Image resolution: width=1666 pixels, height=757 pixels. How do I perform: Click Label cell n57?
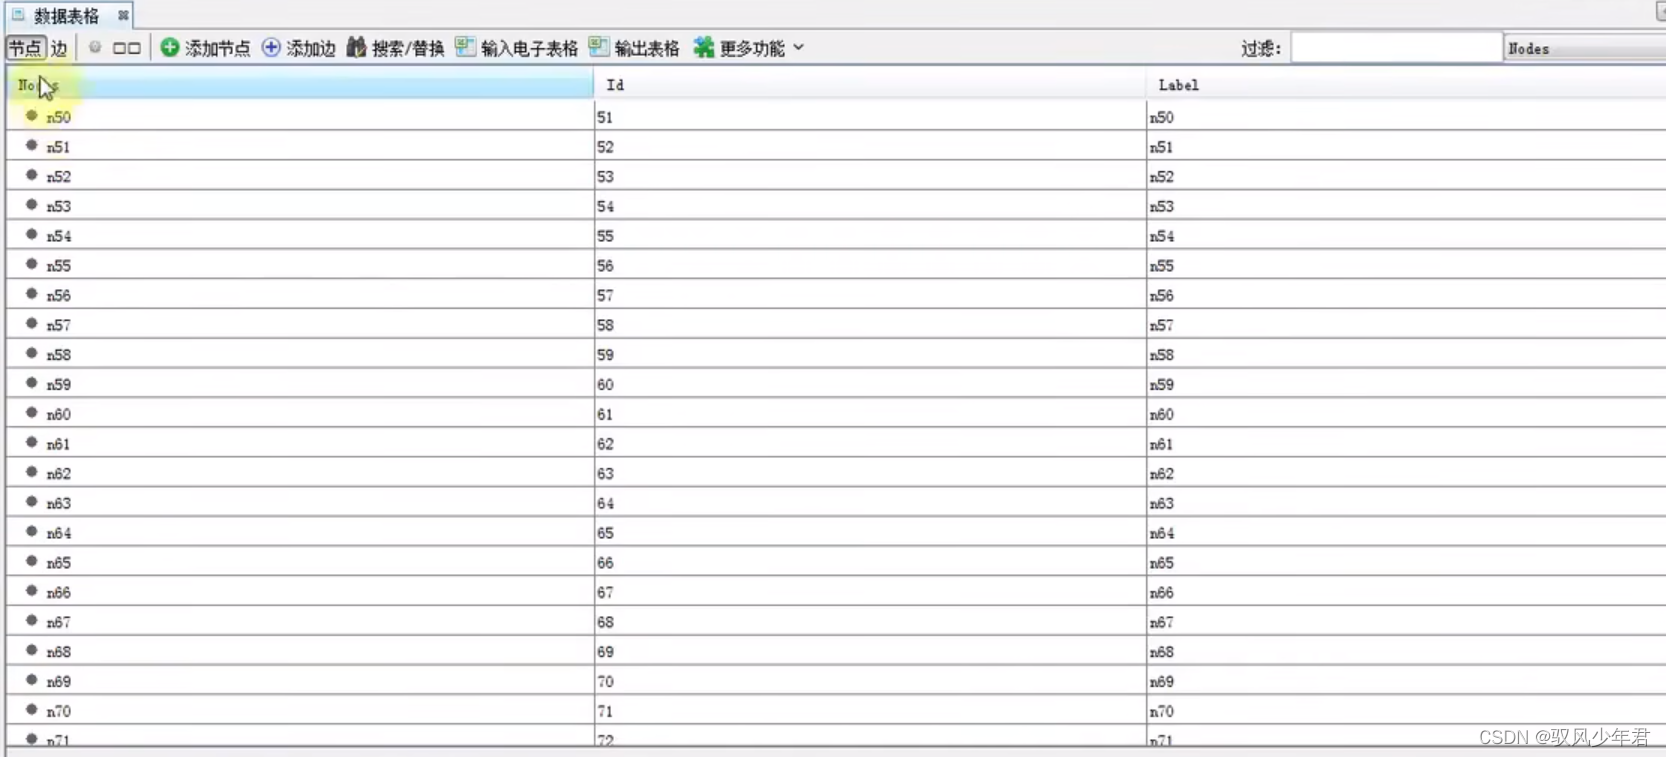1406,325
